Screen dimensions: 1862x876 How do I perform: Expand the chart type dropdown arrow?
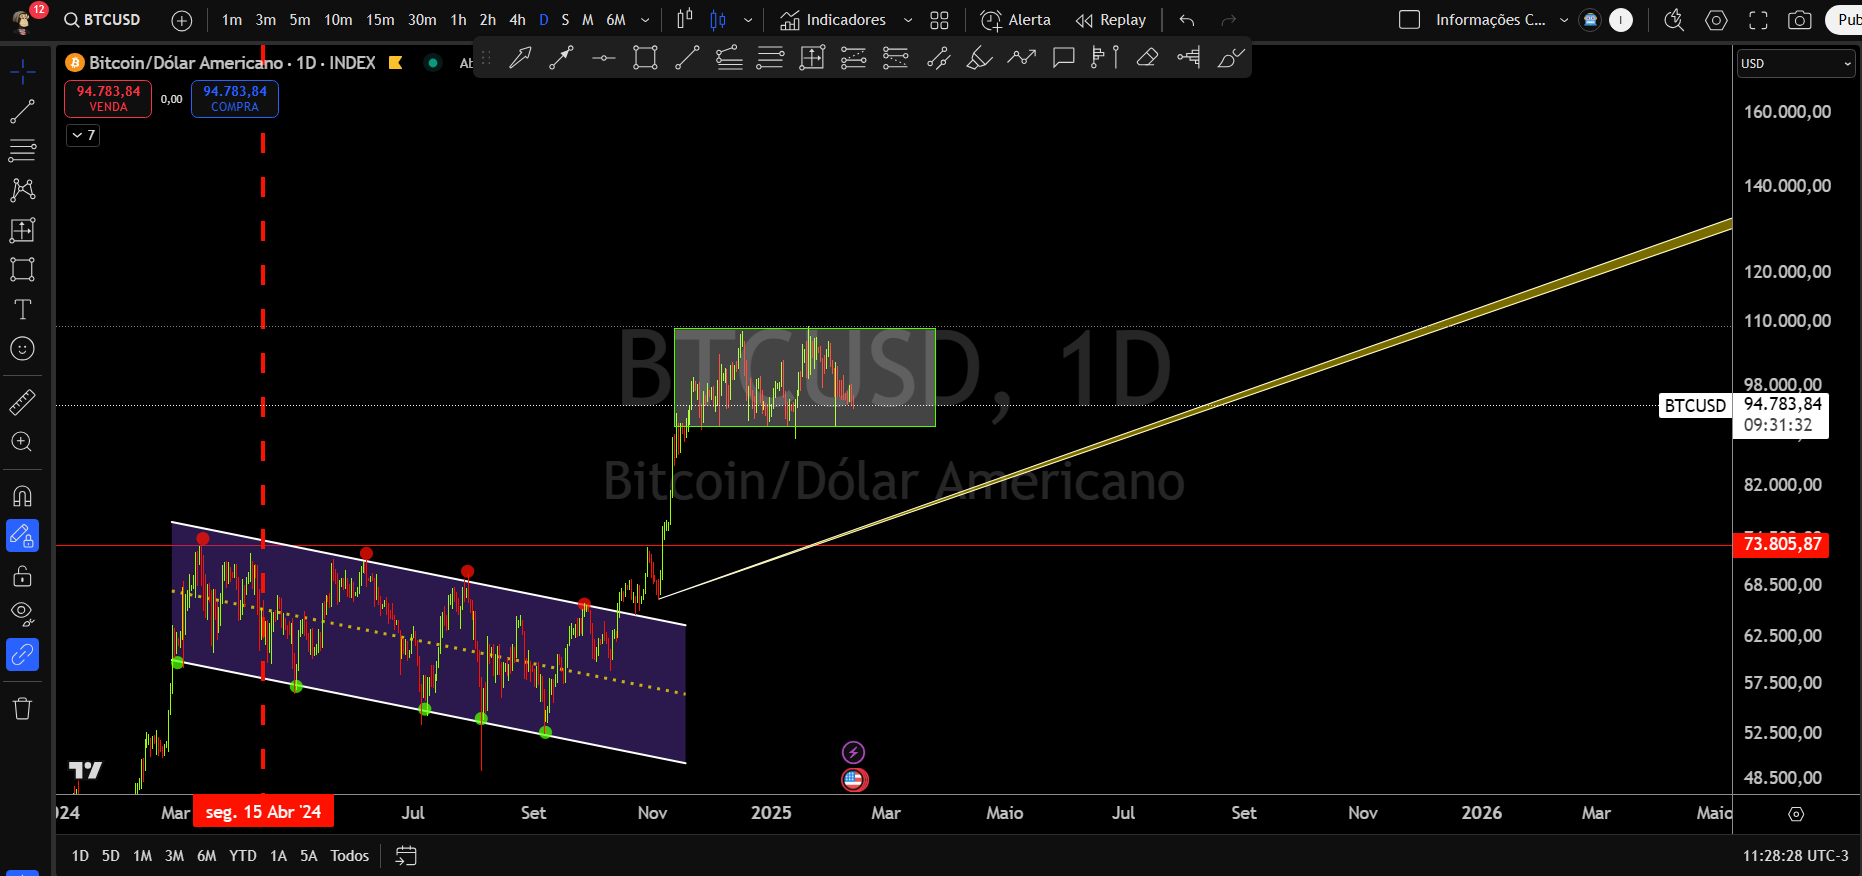click(x=748, y=20)
